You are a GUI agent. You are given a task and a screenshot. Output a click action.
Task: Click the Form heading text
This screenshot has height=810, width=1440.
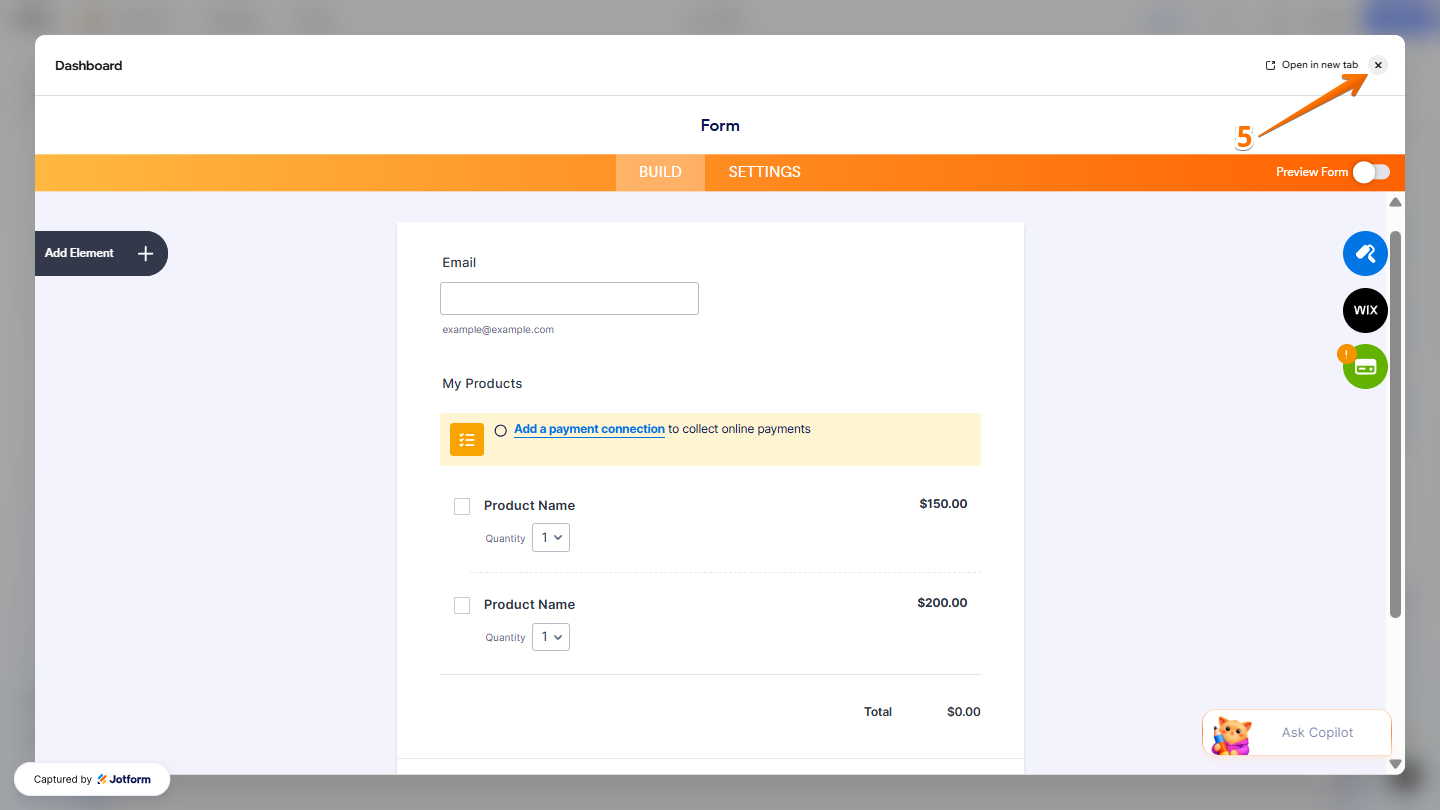tap(720, 126)
